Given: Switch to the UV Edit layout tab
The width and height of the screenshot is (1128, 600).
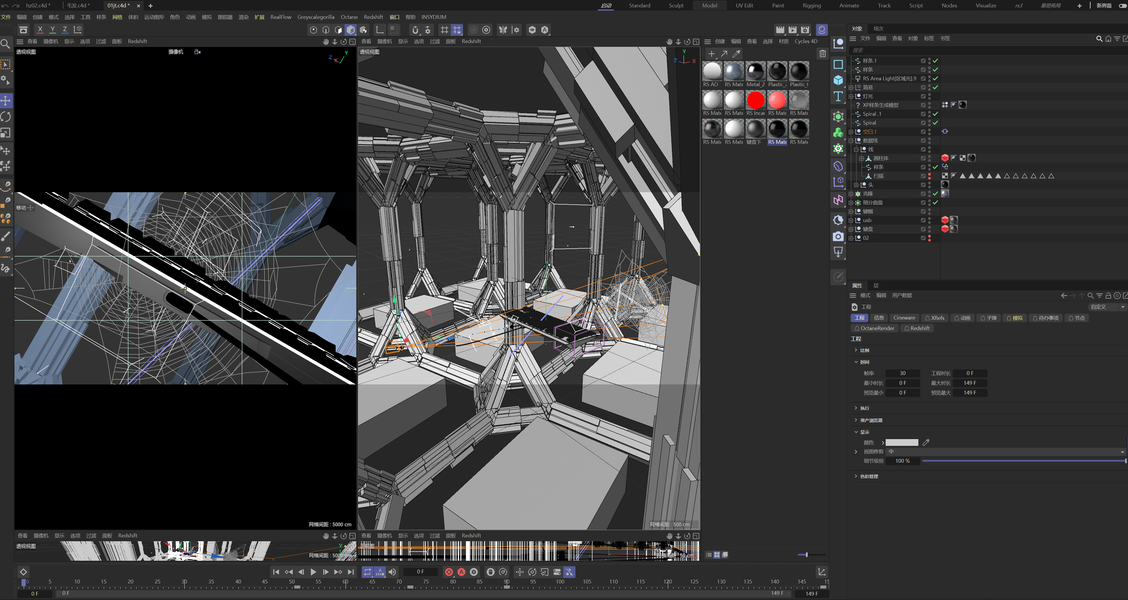Looking at the screenshot, I should point(745,5).
